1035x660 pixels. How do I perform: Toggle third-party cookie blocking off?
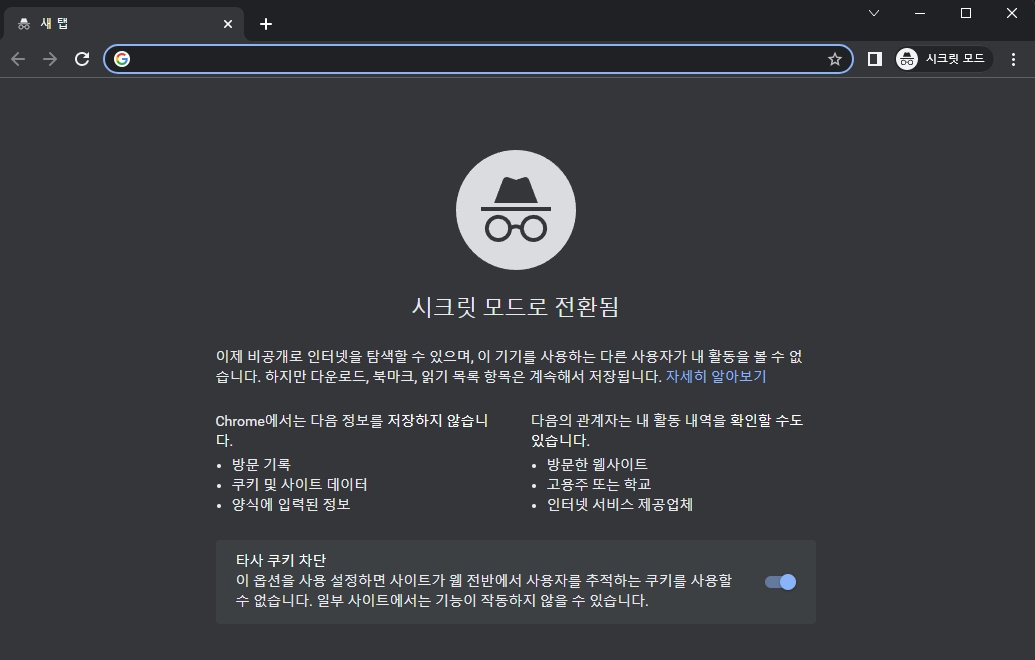click(778, 581)
